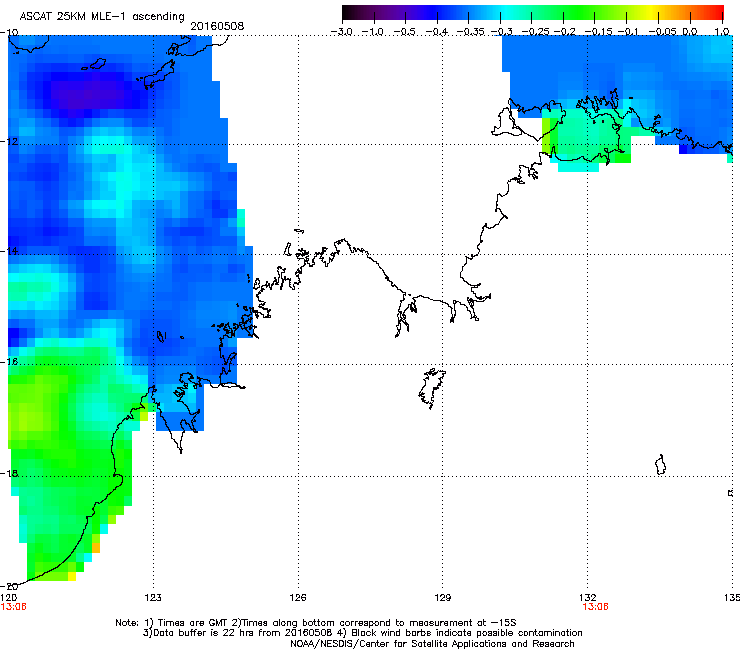Screen dimensions: 740x650
Task: Click the -16 latitude axis label
Action: 10,361
